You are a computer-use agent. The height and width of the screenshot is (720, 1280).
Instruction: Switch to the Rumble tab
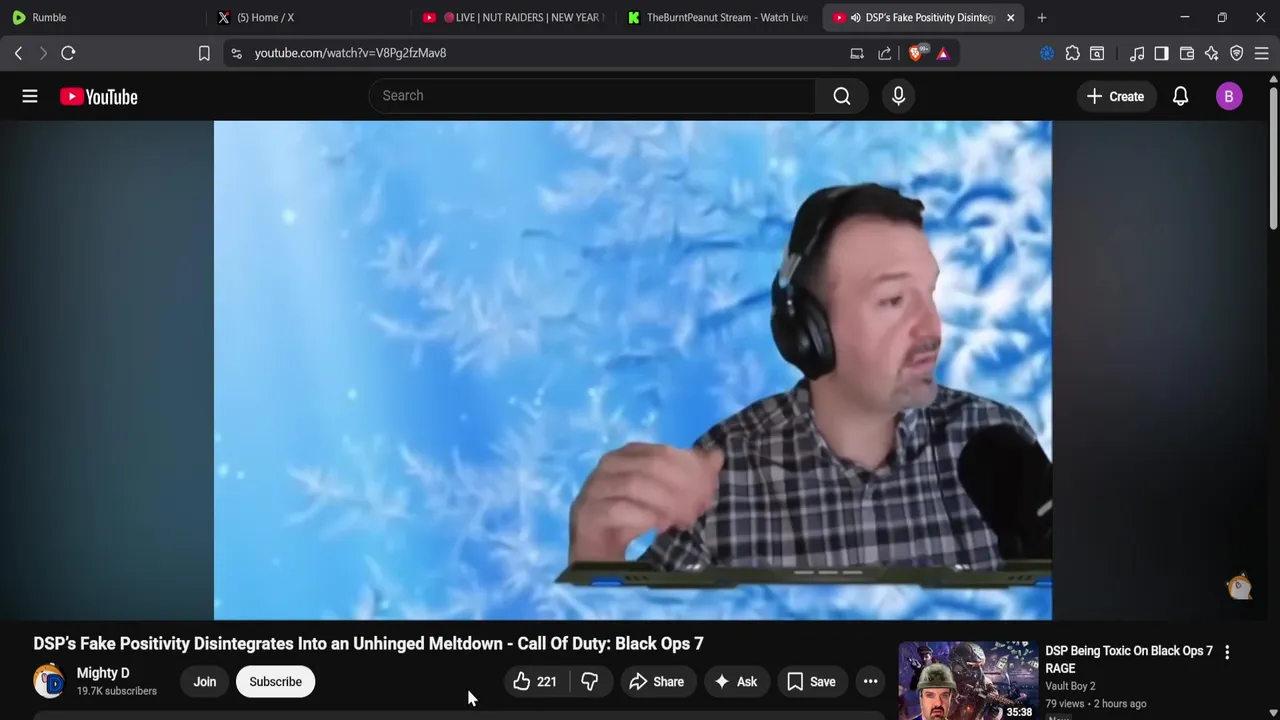coord(100,17)
